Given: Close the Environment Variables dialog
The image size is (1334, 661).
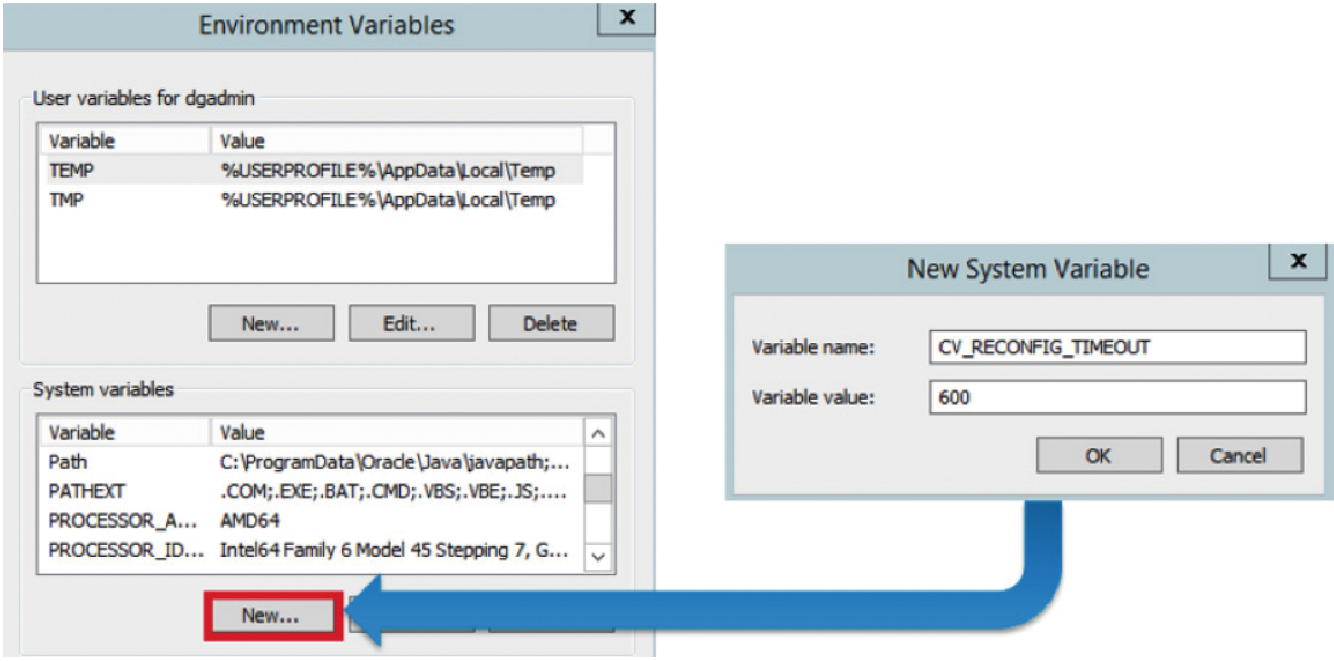Looking at the screenshot, I should tap(626, 20).
